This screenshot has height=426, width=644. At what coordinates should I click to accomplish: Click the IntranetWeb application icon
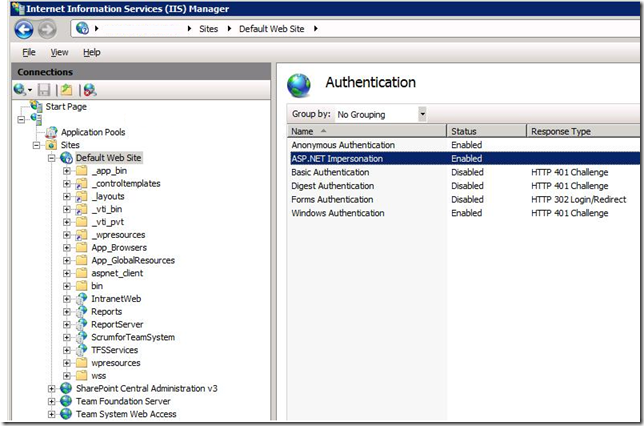click(82, 299)
